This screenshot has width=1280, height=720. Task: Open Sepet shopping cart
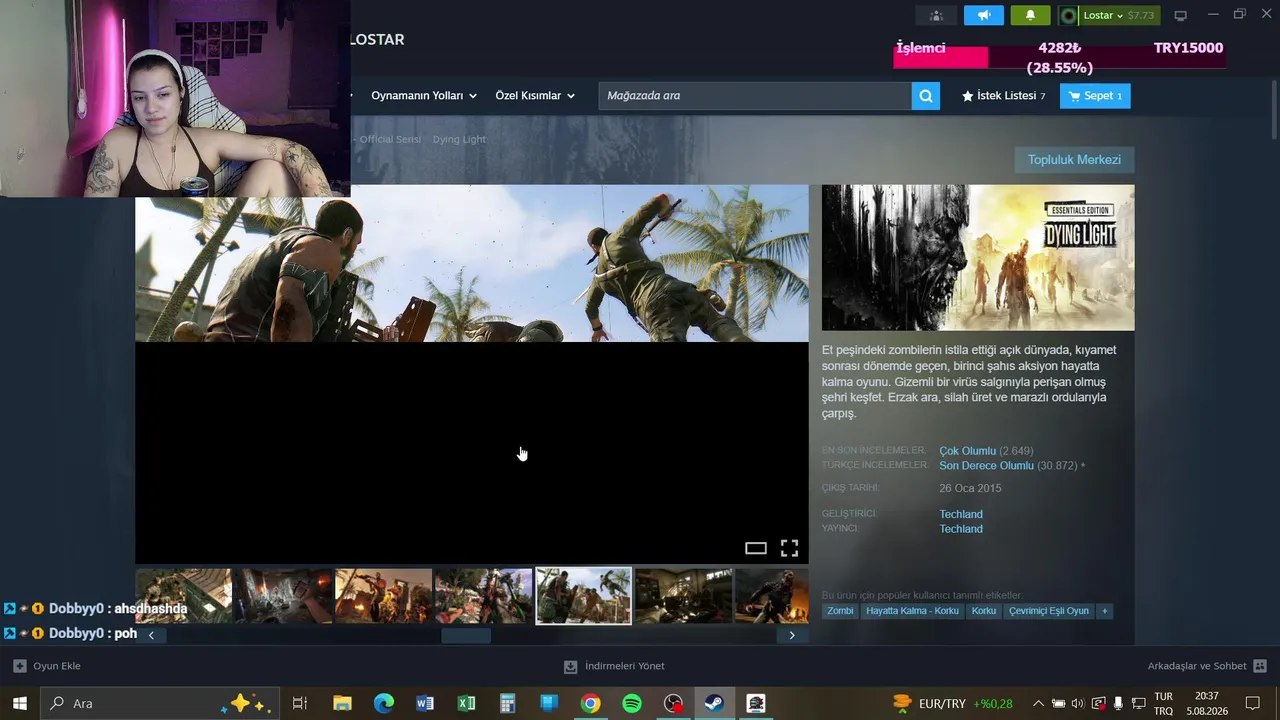pos(1095,96)
